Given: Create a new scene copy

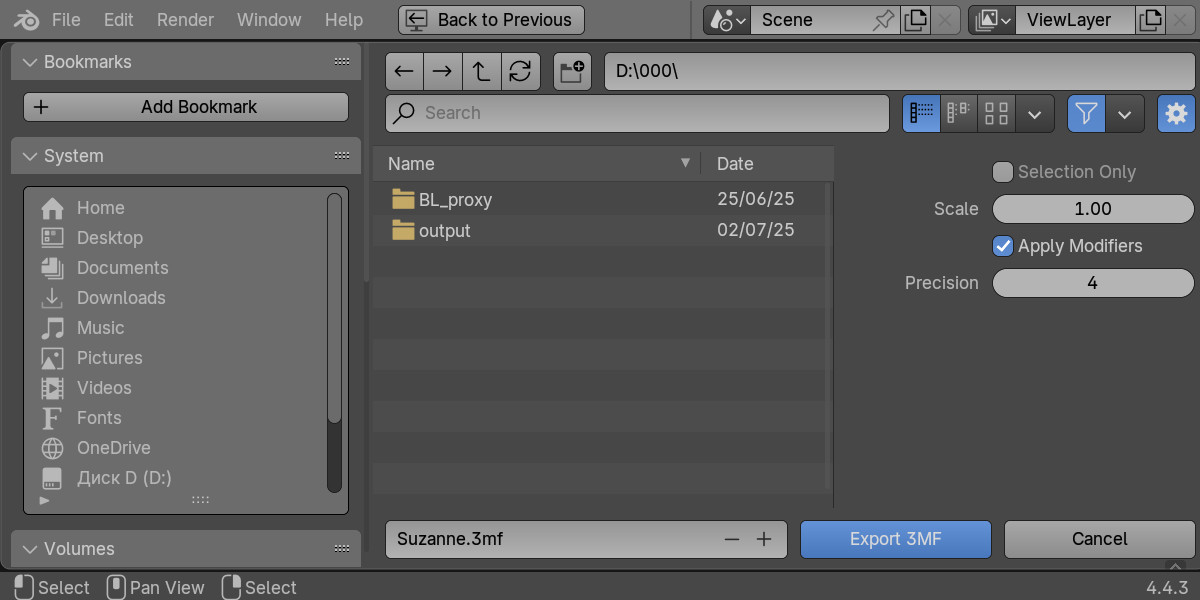Looking at the screenshot, I should [914, 20].
